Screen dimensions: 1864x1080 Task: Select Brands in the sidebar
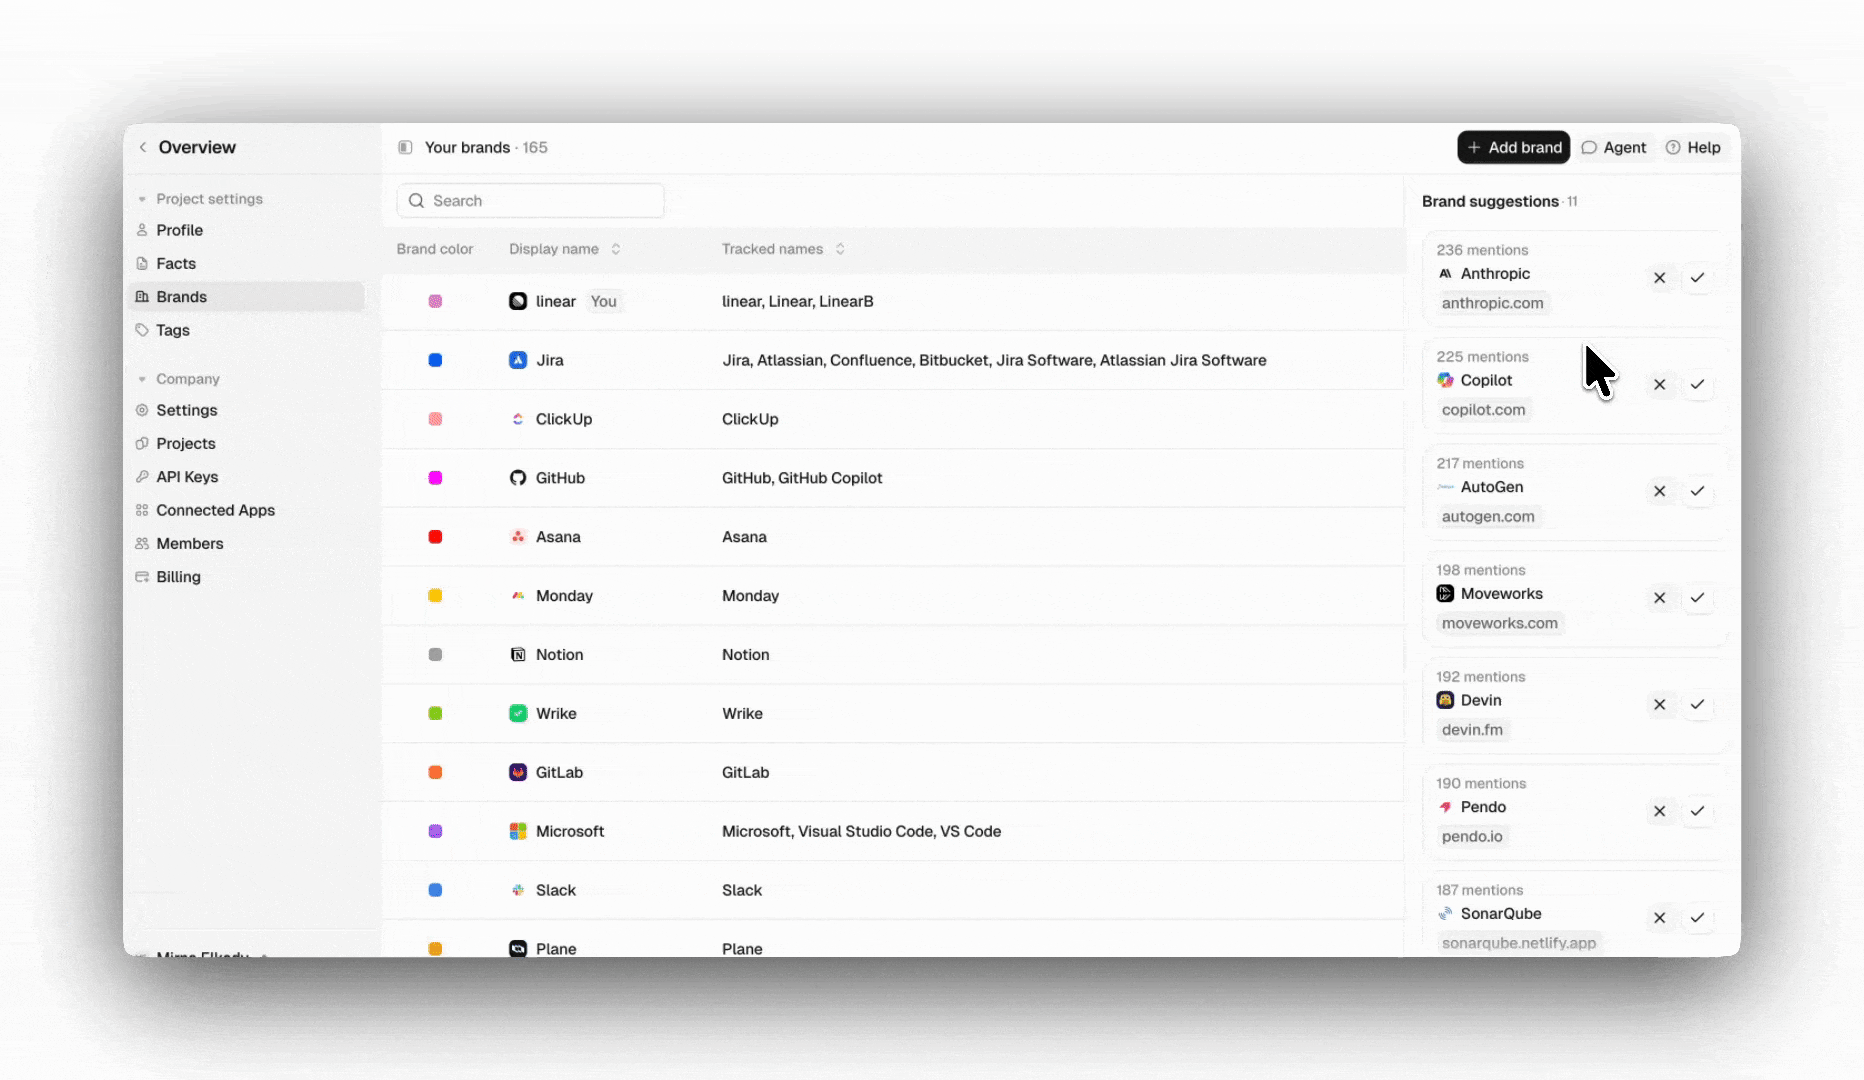[x=246, y=297]
